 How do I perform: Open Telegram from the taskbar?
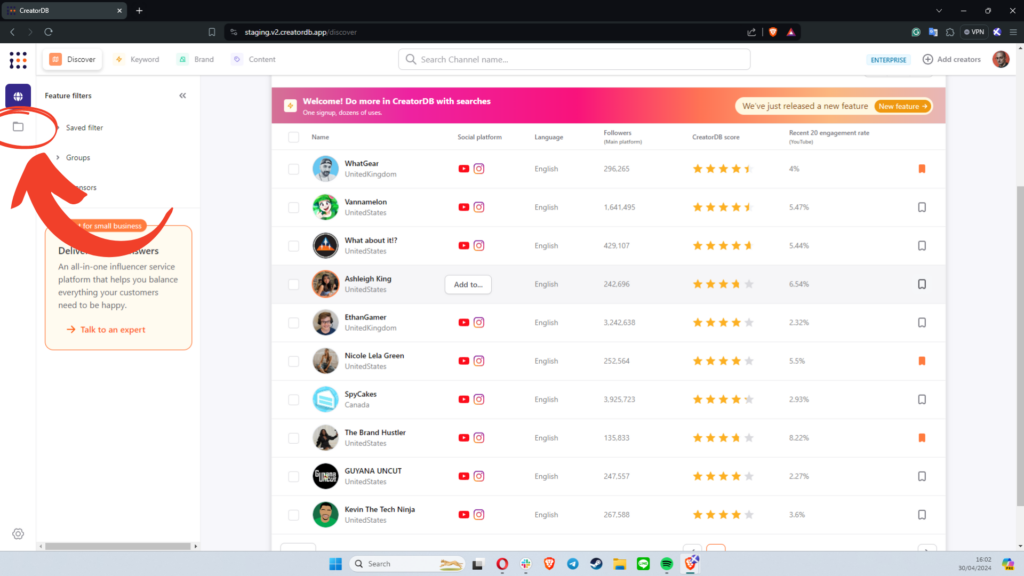pyautogui.click(x=573, y=564)
